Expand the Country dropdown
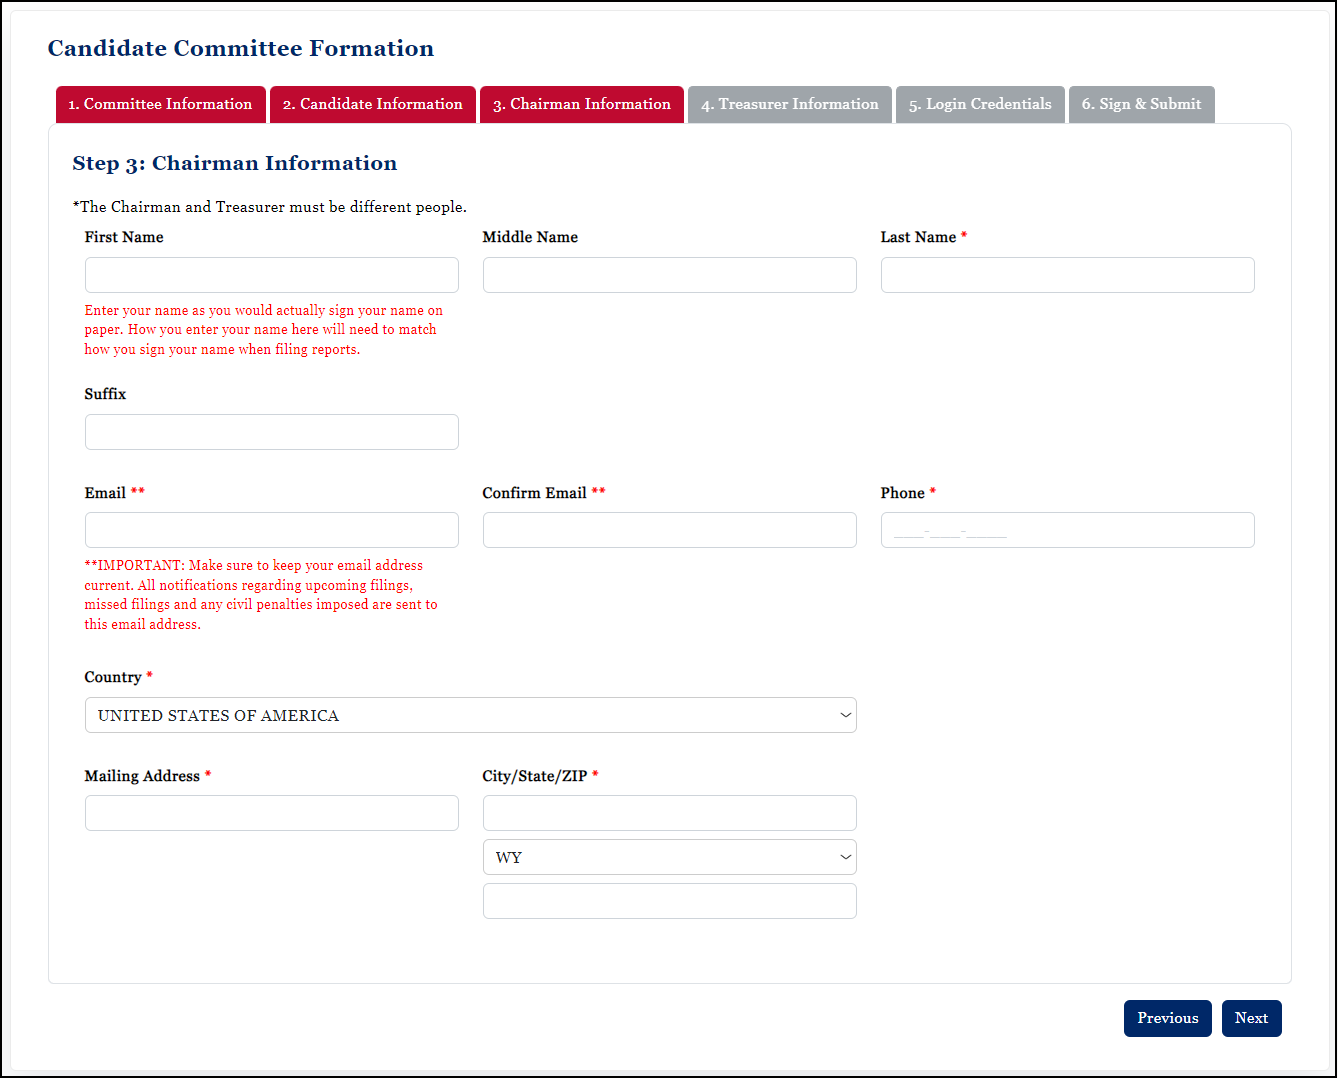The width and height of the screenshot is (1338, 1078). coord(470,715)
